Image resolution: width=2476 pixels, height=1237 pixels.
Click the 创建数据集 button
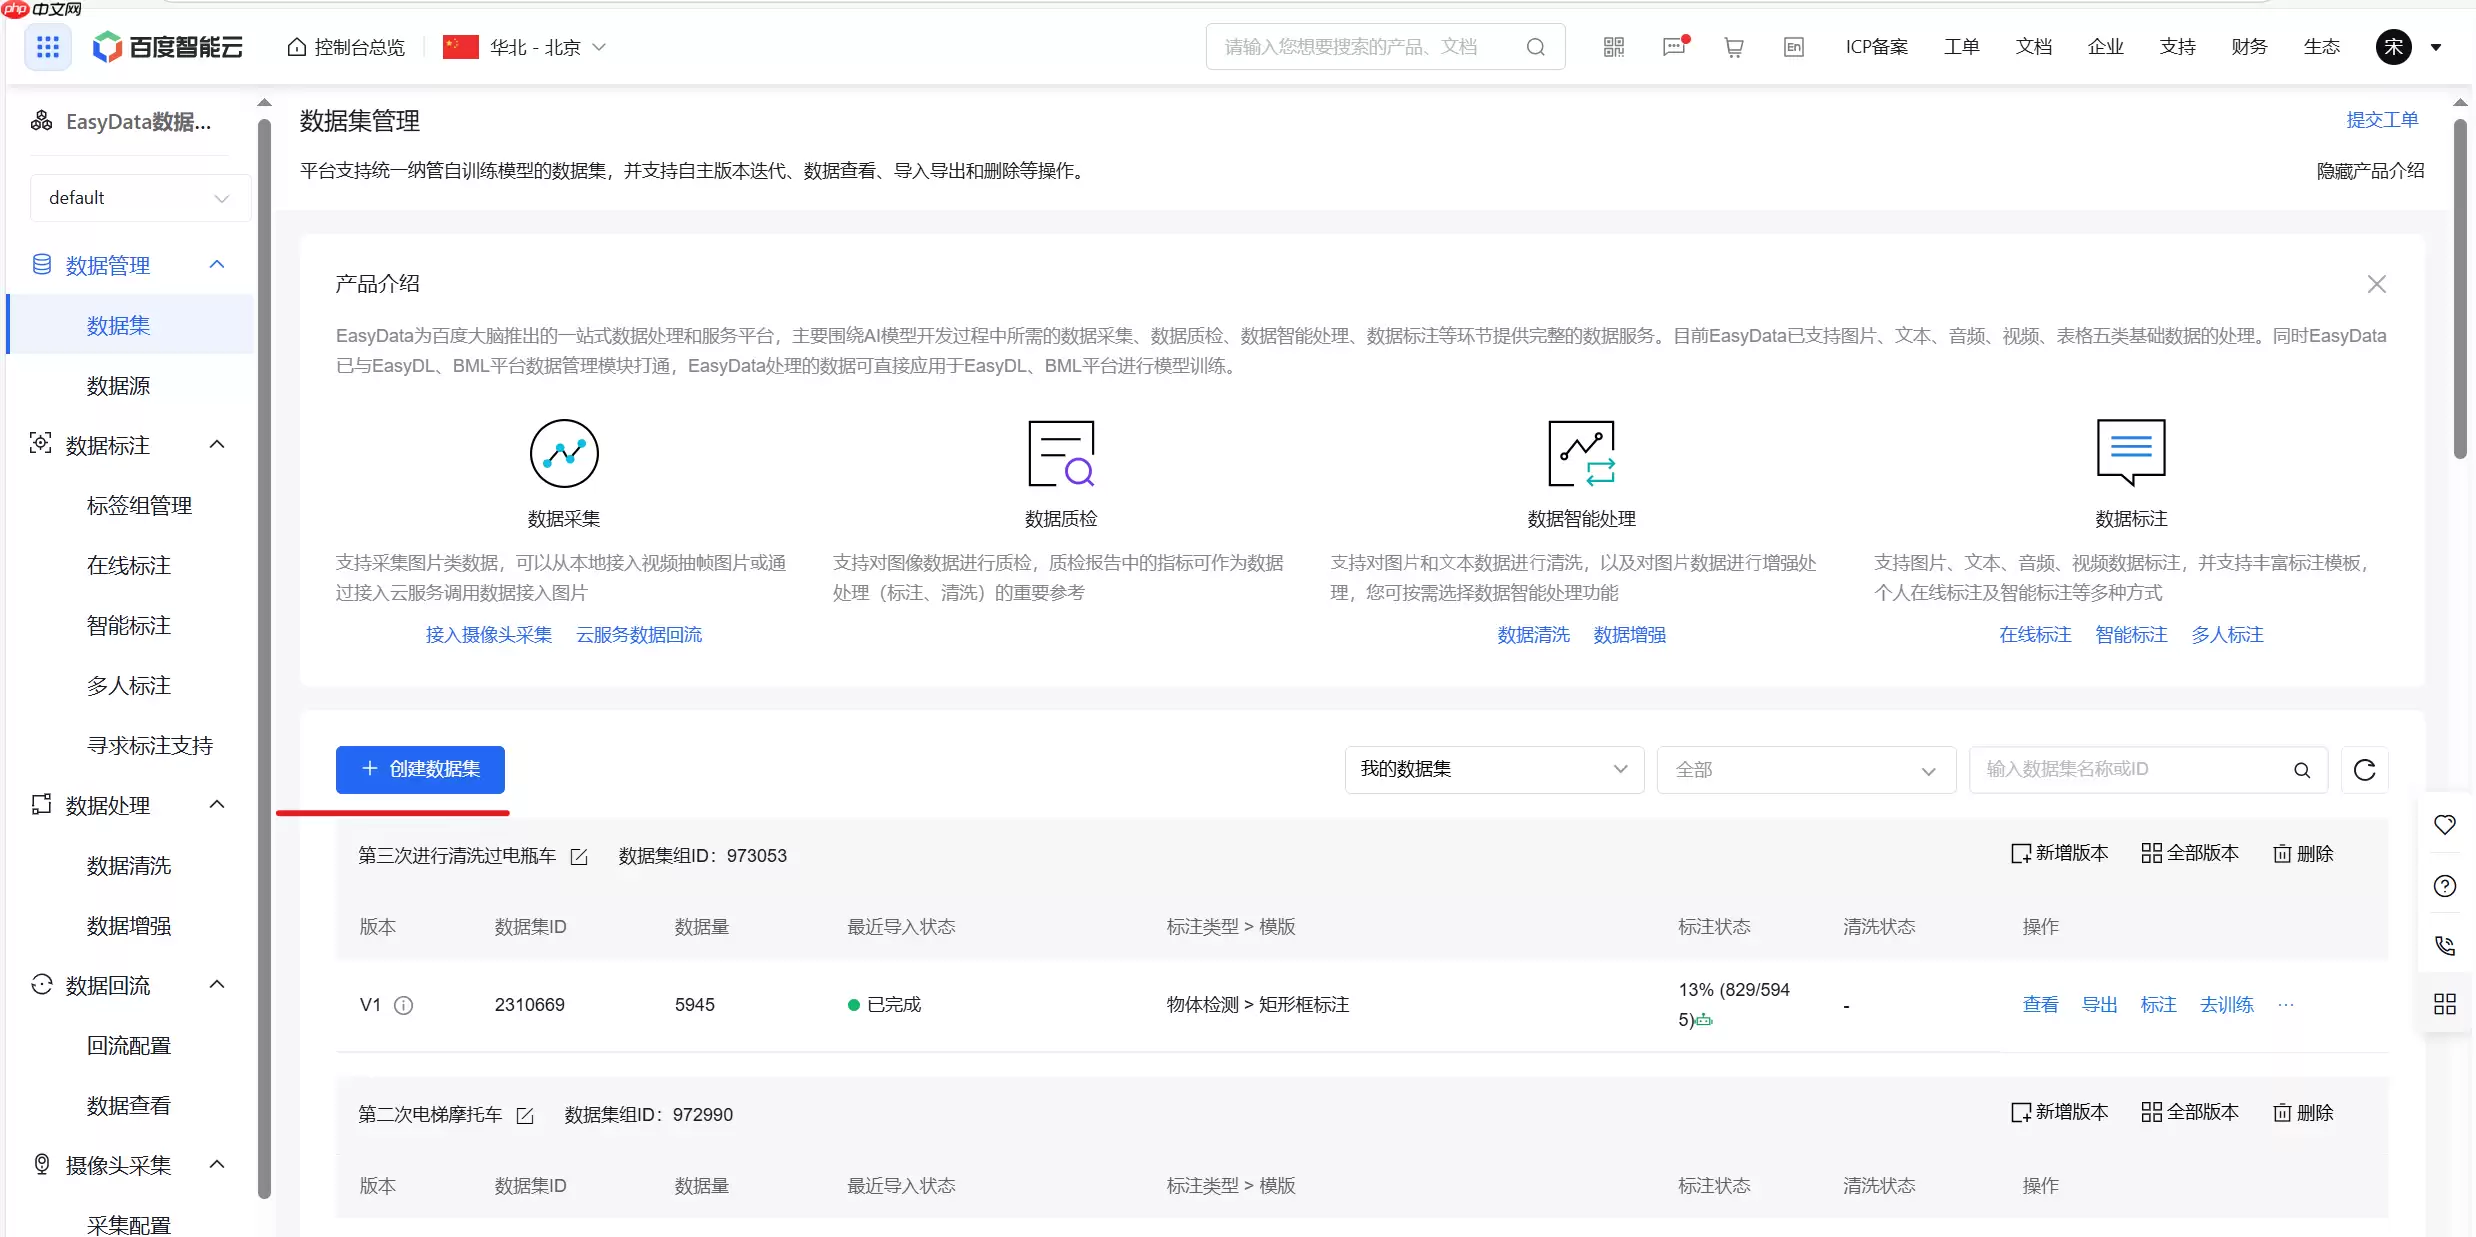point(420,769)
